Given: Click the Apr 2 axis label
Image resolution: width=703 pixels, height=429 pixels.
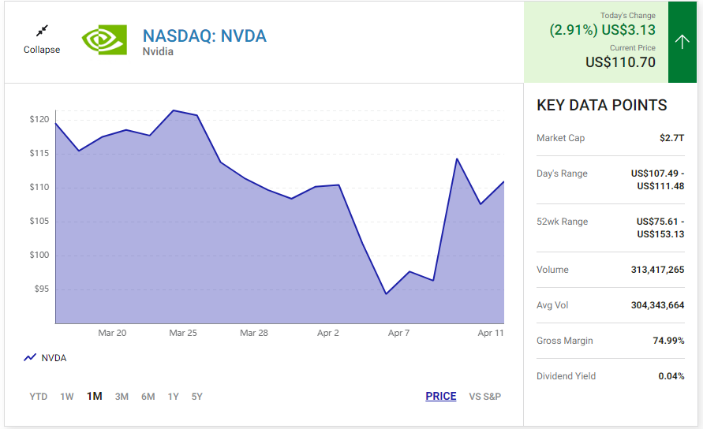Looking at the screenshot, I should pyautogui.click(x=328, y=333).
